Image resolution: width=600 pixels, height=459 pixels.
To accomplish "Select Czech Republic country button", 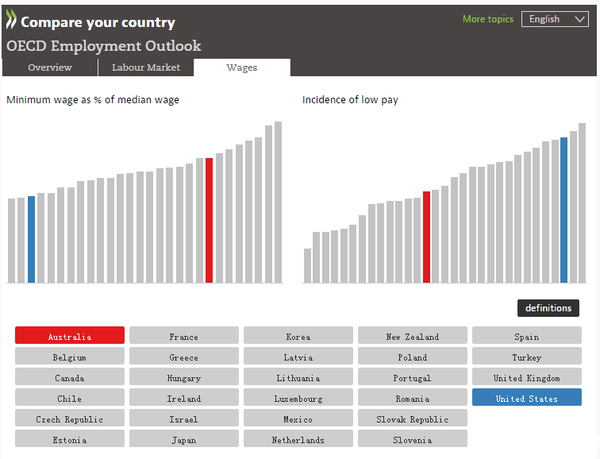I will (x=70, y=419).
